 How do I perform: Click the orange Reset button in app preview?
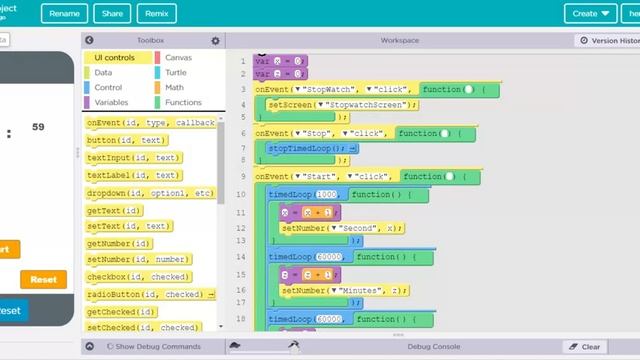(43, 280)
